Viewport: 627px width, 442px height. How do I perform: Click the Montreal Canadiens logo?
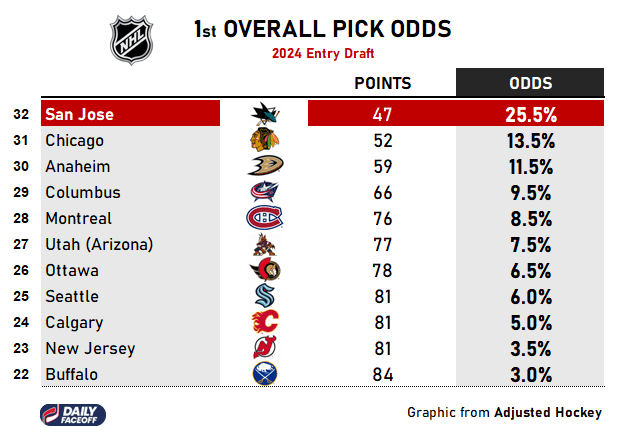tap(264, 219)
